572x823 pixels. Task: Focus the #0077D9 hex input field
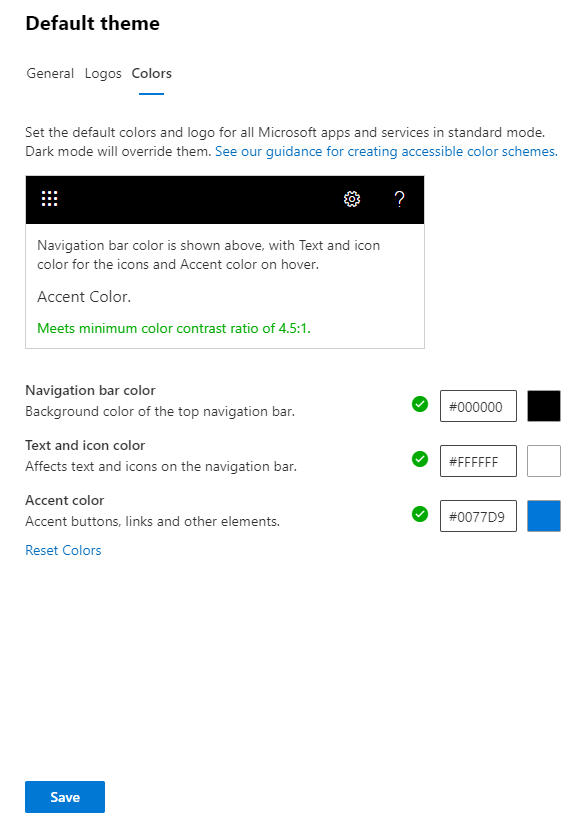pyautogui.click(x=478, y=516)
